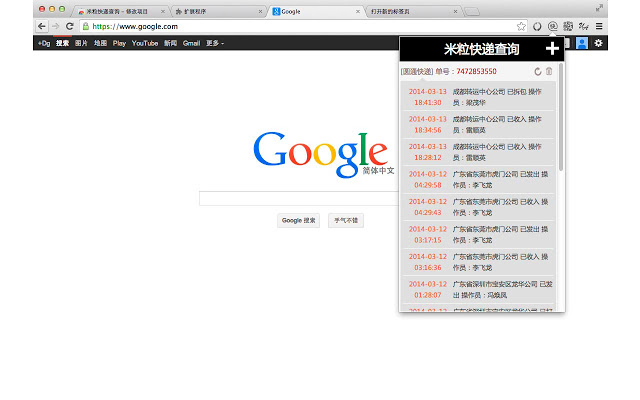Go back with the browser back arrow
640x400 pixels.
tap(42, 27)
